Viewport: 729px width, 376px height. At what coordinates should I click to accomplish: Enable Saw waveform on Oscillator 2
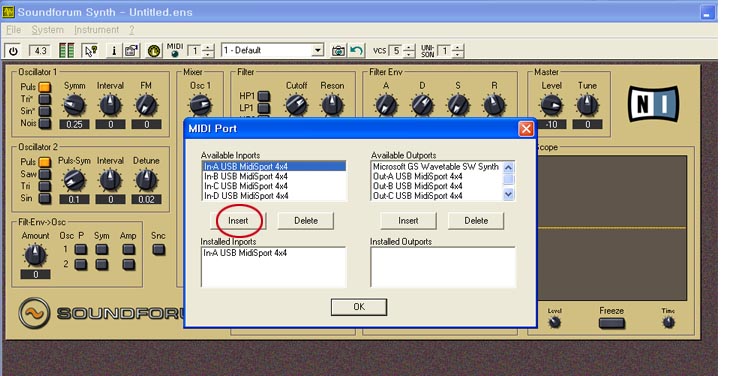tap(45, 174)
